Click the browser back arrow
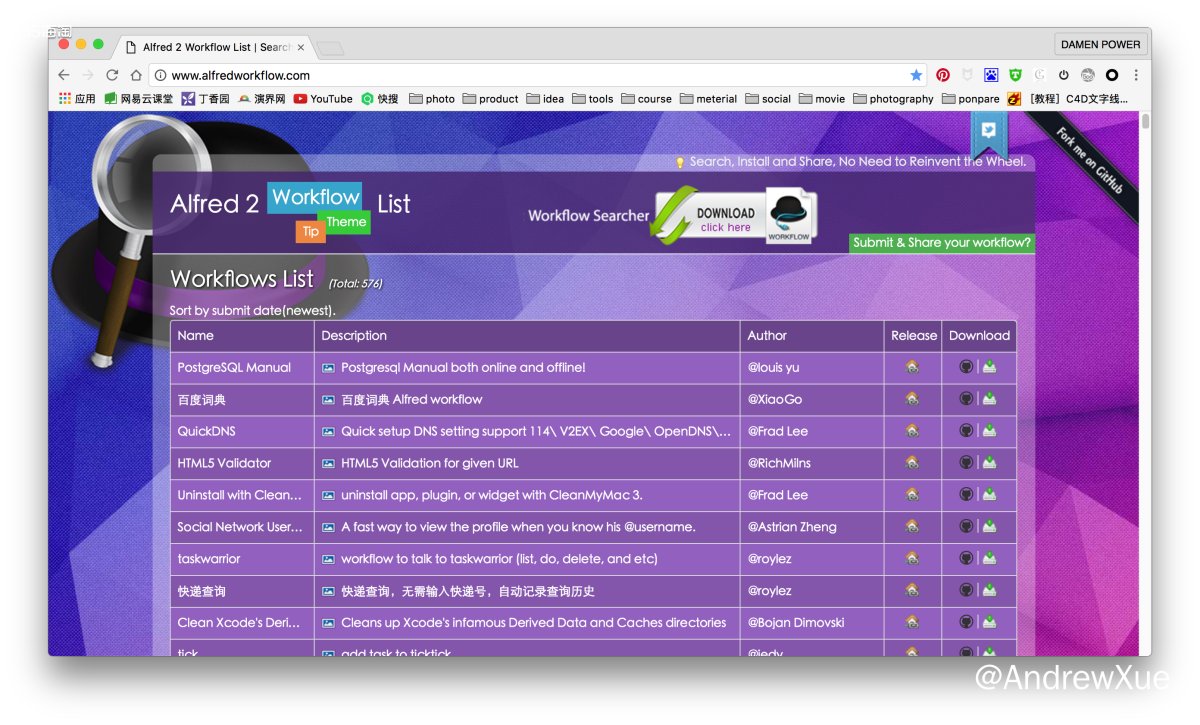This screenshot has height=725, width=1200. point(64,75)
